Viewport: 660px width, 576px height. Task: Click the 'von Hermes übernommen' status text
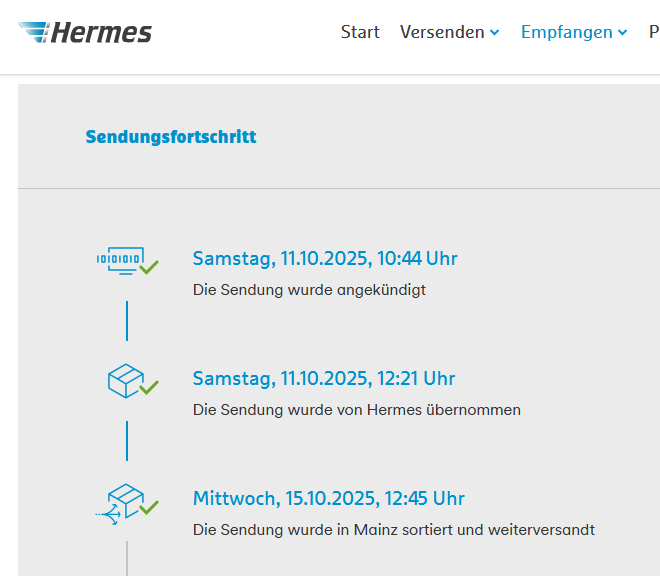(357, 410)
